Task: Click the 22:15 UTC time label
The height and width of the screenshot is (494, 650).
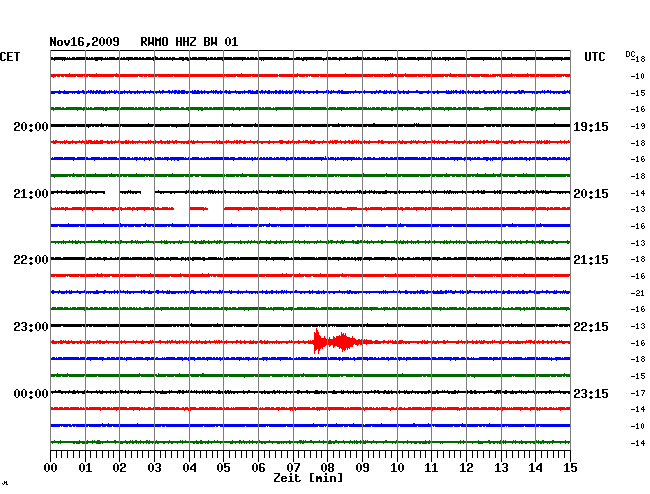Action: click(x=591, y=327)
